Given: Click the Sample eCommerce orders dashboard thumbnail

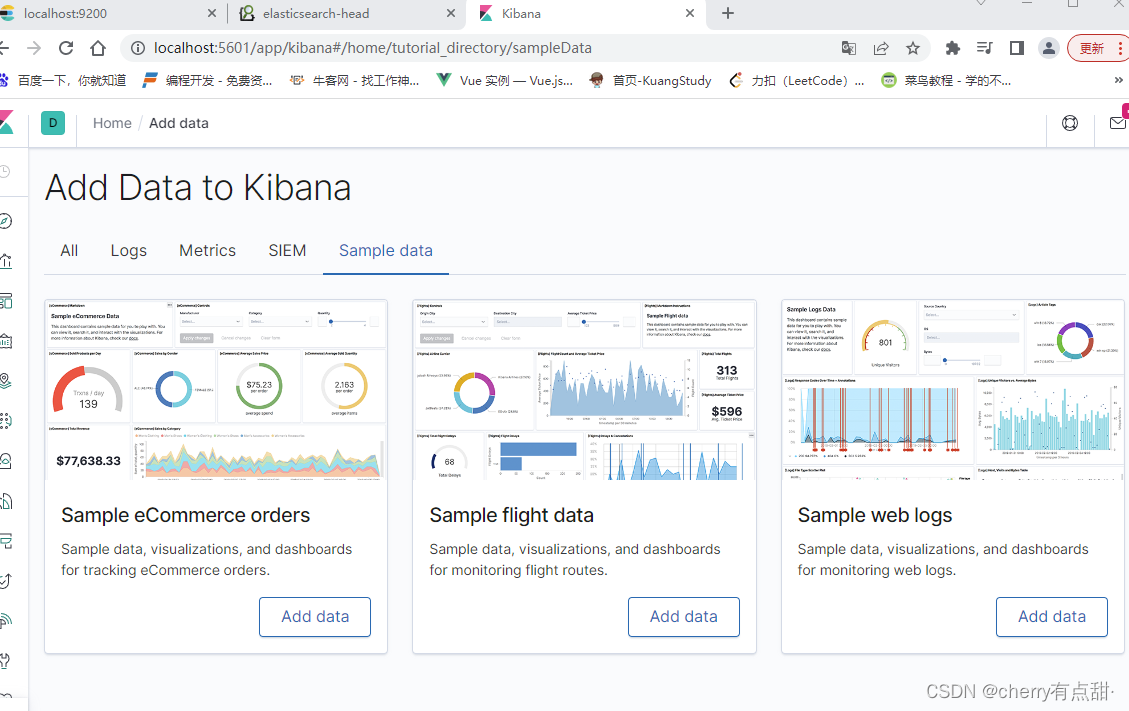Looking at the screenshot, I should click(x=216, y=390).
